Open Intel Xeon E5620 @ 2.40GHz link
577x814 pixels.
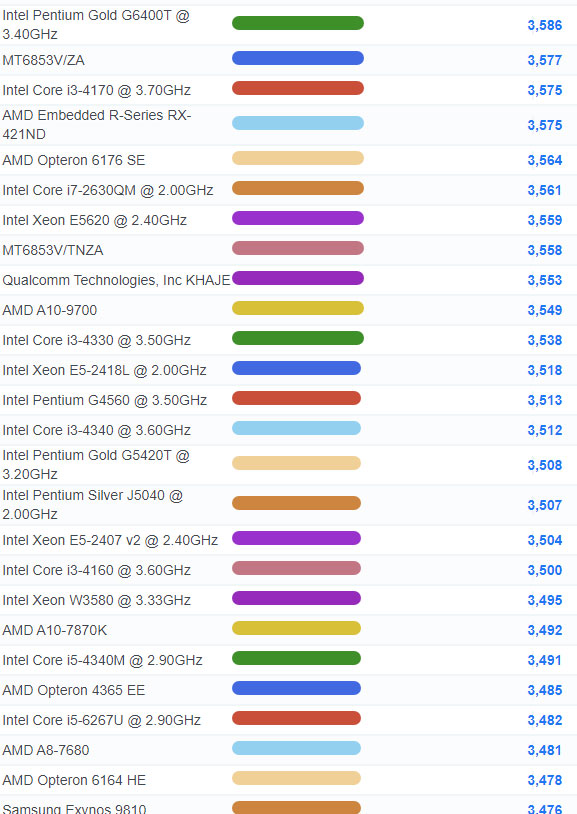pos(95,220)
